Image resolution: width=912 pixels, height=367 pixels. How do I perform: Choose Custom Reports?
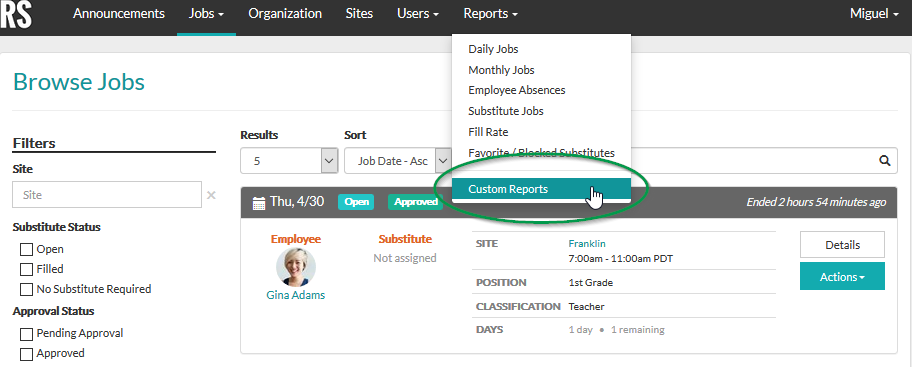tap(542, 189)
